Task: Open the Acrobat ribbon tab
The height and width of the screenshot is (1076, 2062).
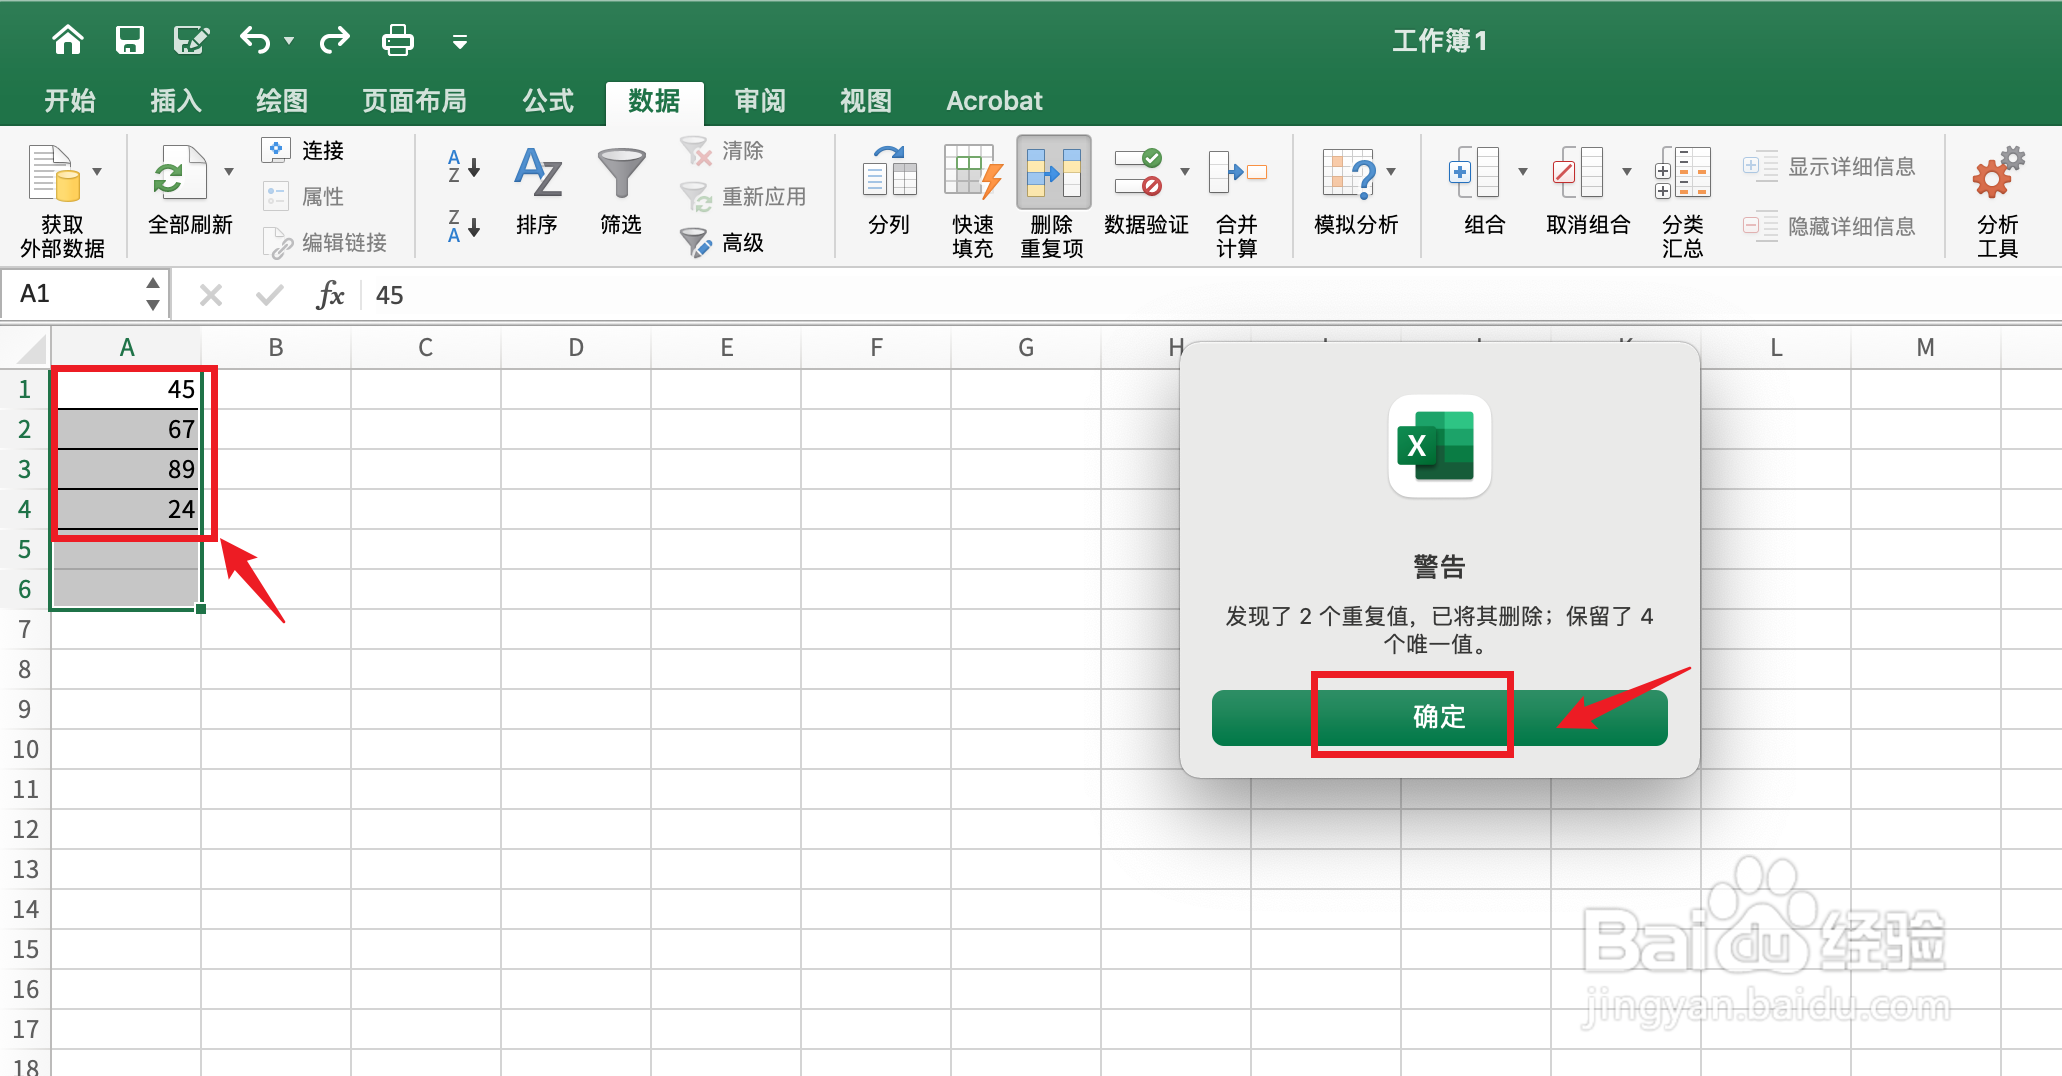Action: (993, 100)
